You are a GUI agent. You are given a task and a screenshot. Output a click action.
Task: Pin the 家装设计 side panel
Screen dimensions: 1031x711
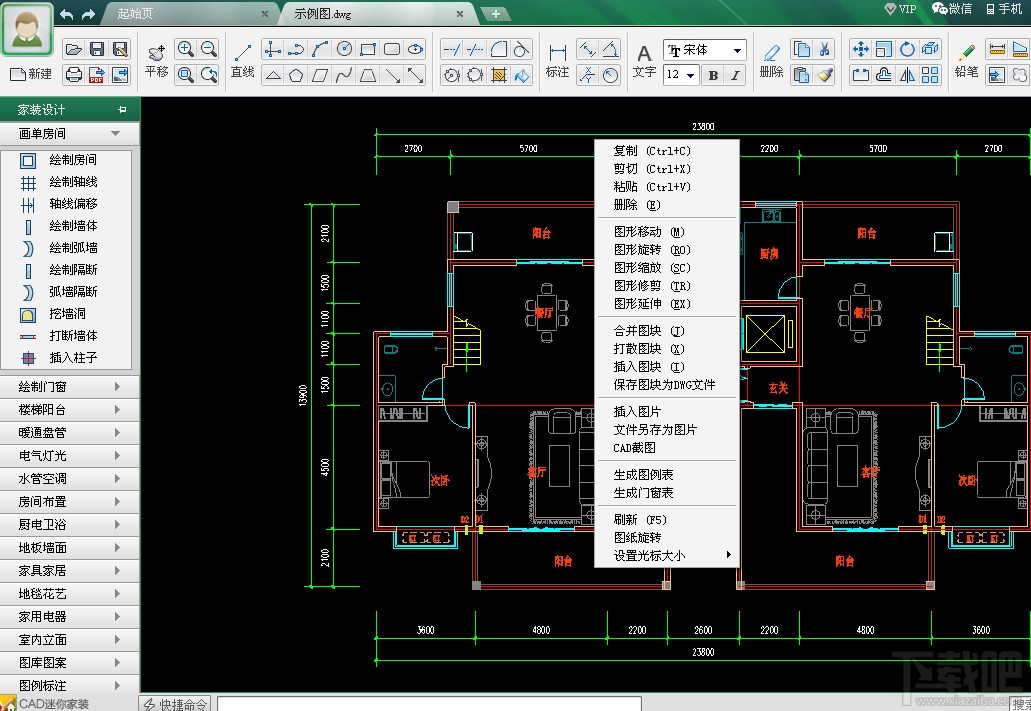click(122, 110)
